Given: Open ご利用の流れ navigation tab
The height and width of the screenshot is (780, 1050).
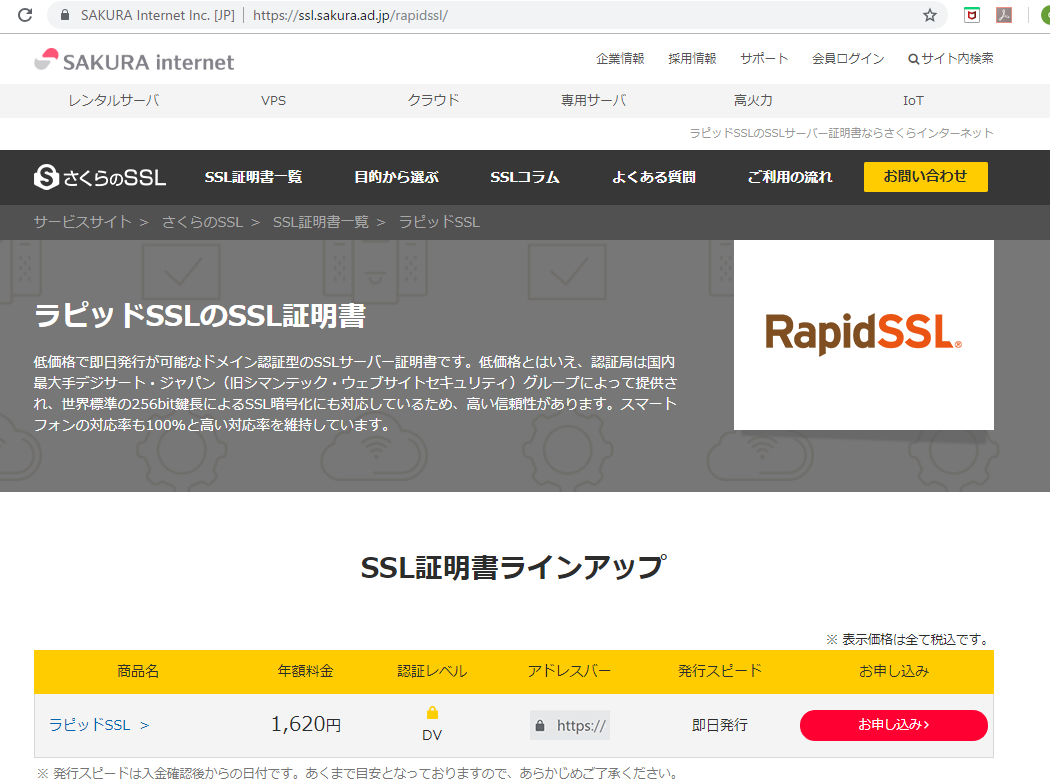Looking at the screenshot, I should point(790,177).
